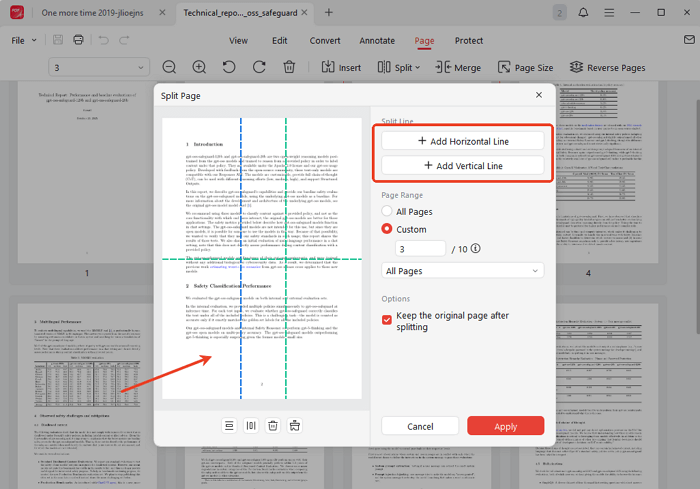Open the File menu dropdown

23,40
